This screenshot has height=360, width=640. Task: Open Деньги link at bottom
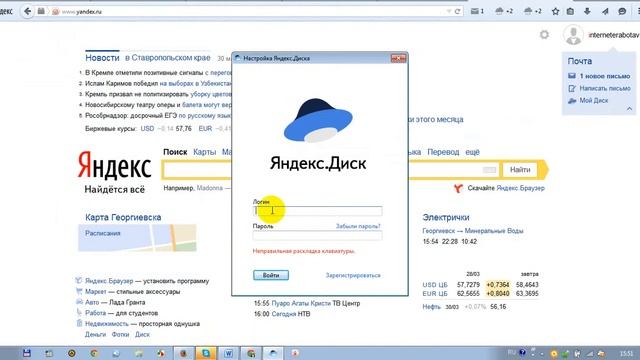[96, 334]
